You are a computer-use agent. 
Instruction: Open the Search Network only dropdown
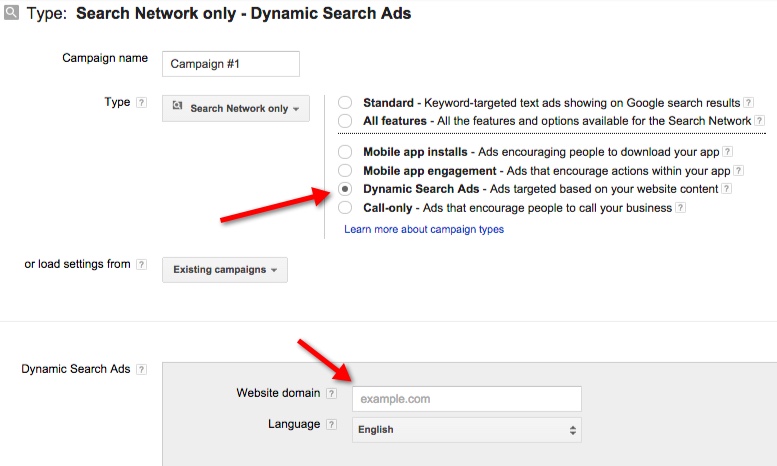pyautogui.click(x=236, y=108)
